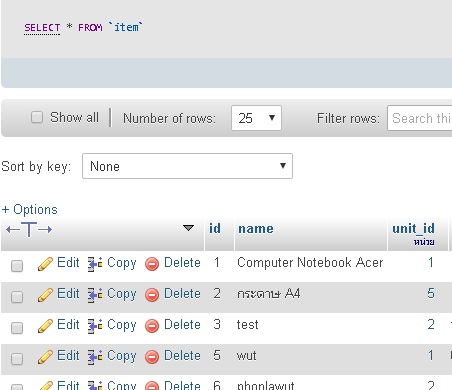Click the pencil Edit icon in the A4 row

(x=45, y=295)
